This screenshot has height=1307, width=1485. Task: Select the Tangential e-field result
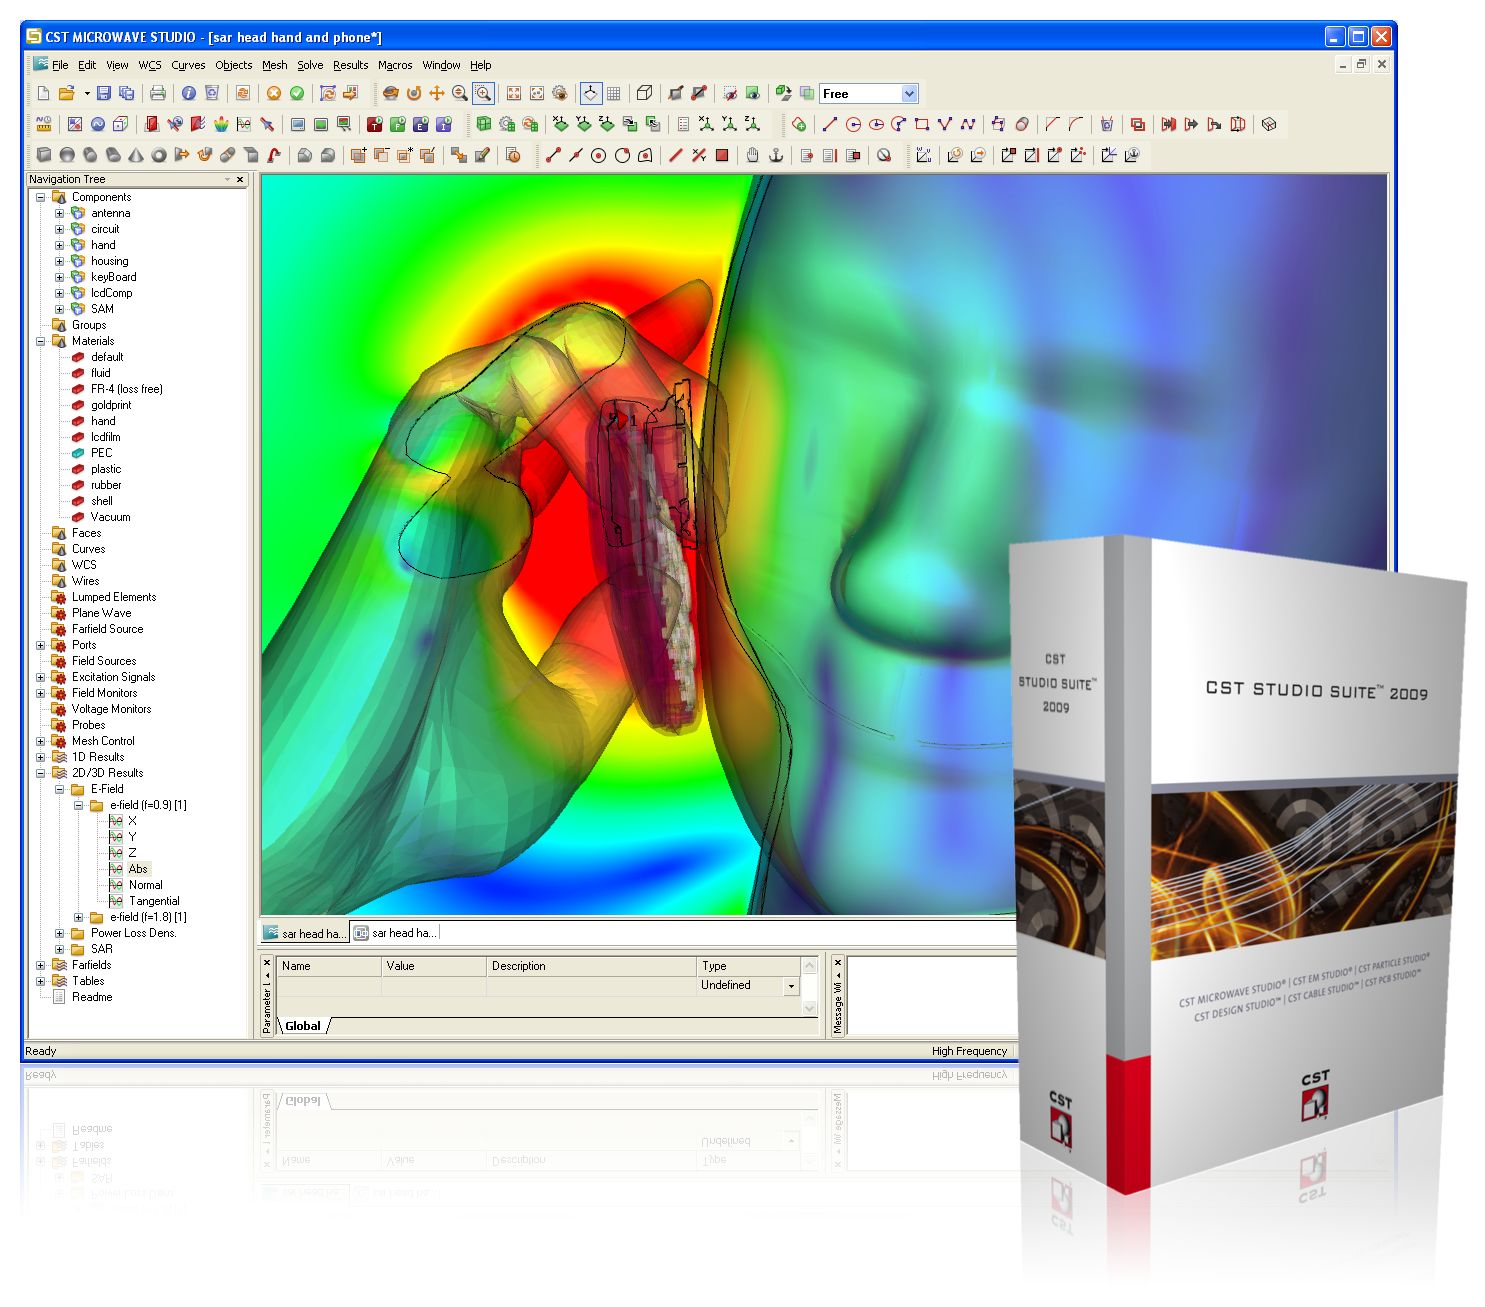click(154, 901)
